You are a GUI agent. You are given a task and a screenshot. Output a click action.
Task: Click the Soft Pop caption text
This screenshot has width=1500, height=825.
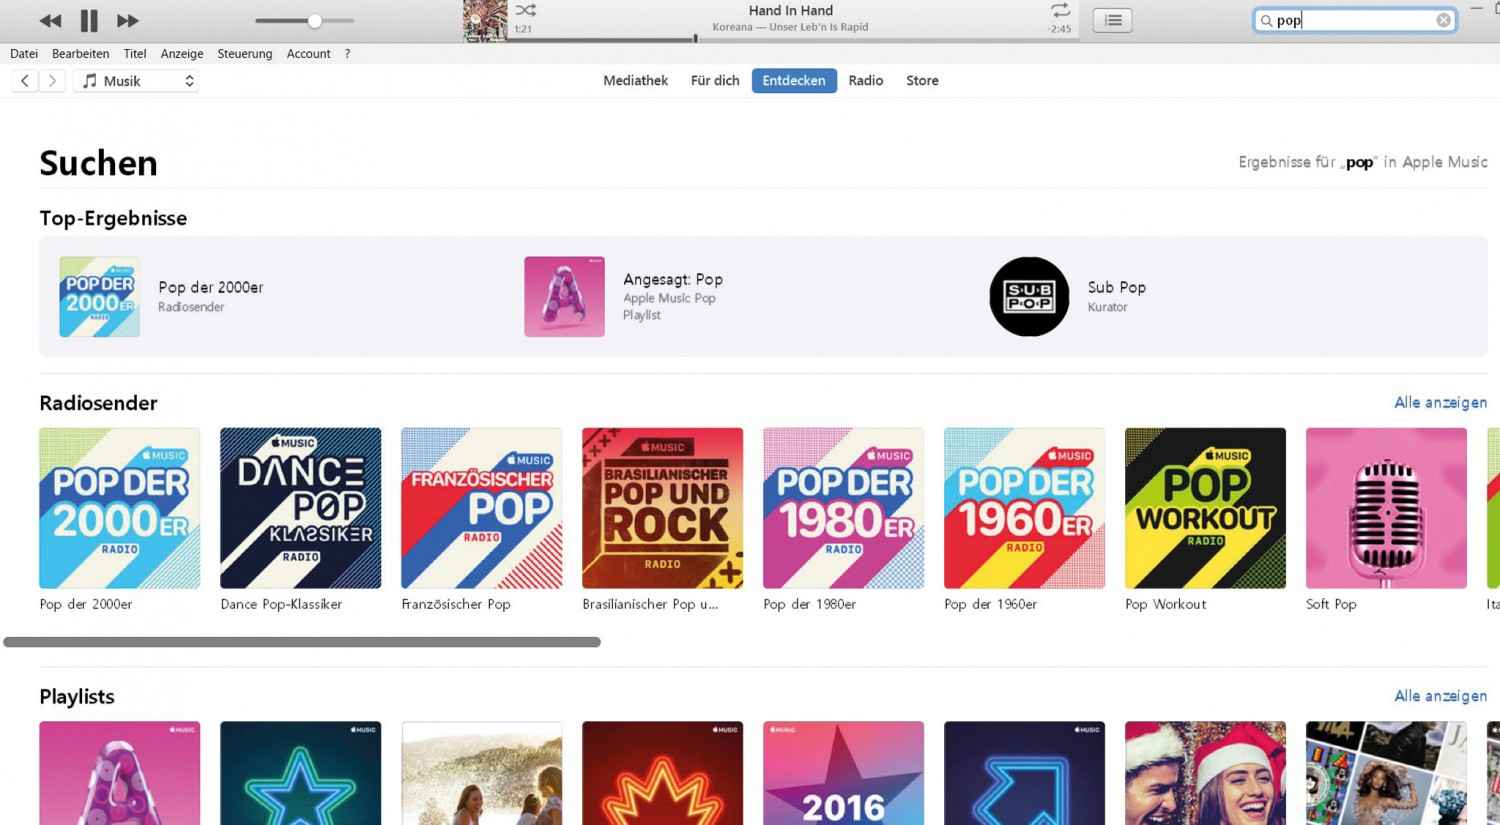(1331, 605)
